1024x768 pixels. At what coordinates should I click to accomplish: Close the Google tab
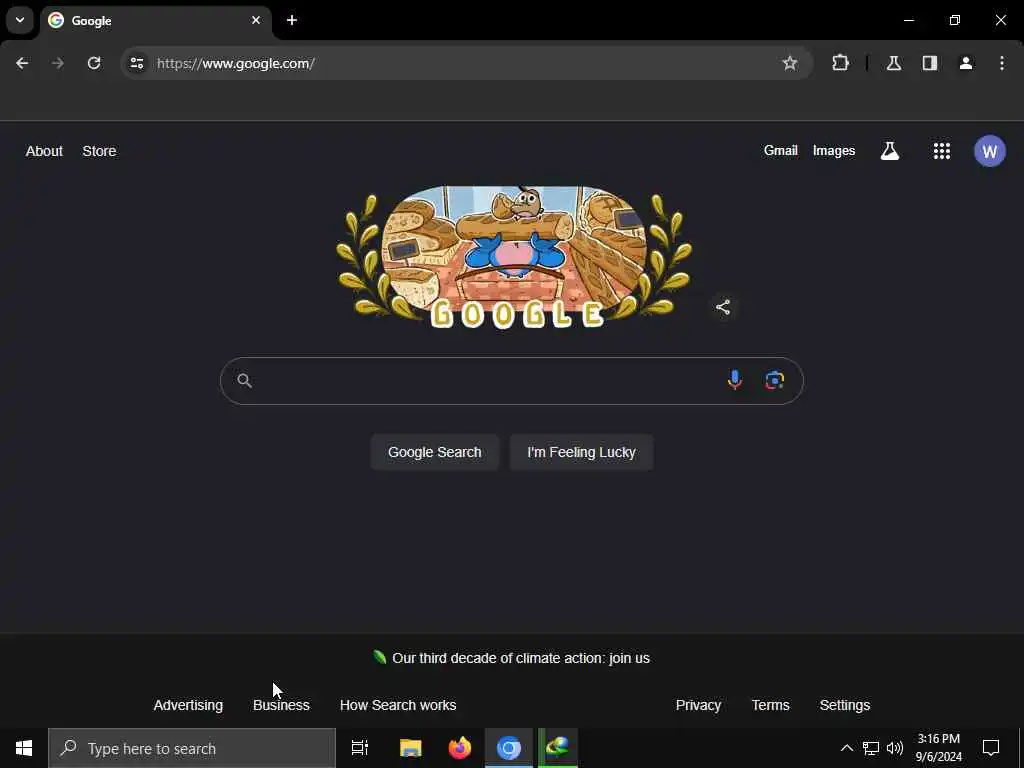(256, 20)
